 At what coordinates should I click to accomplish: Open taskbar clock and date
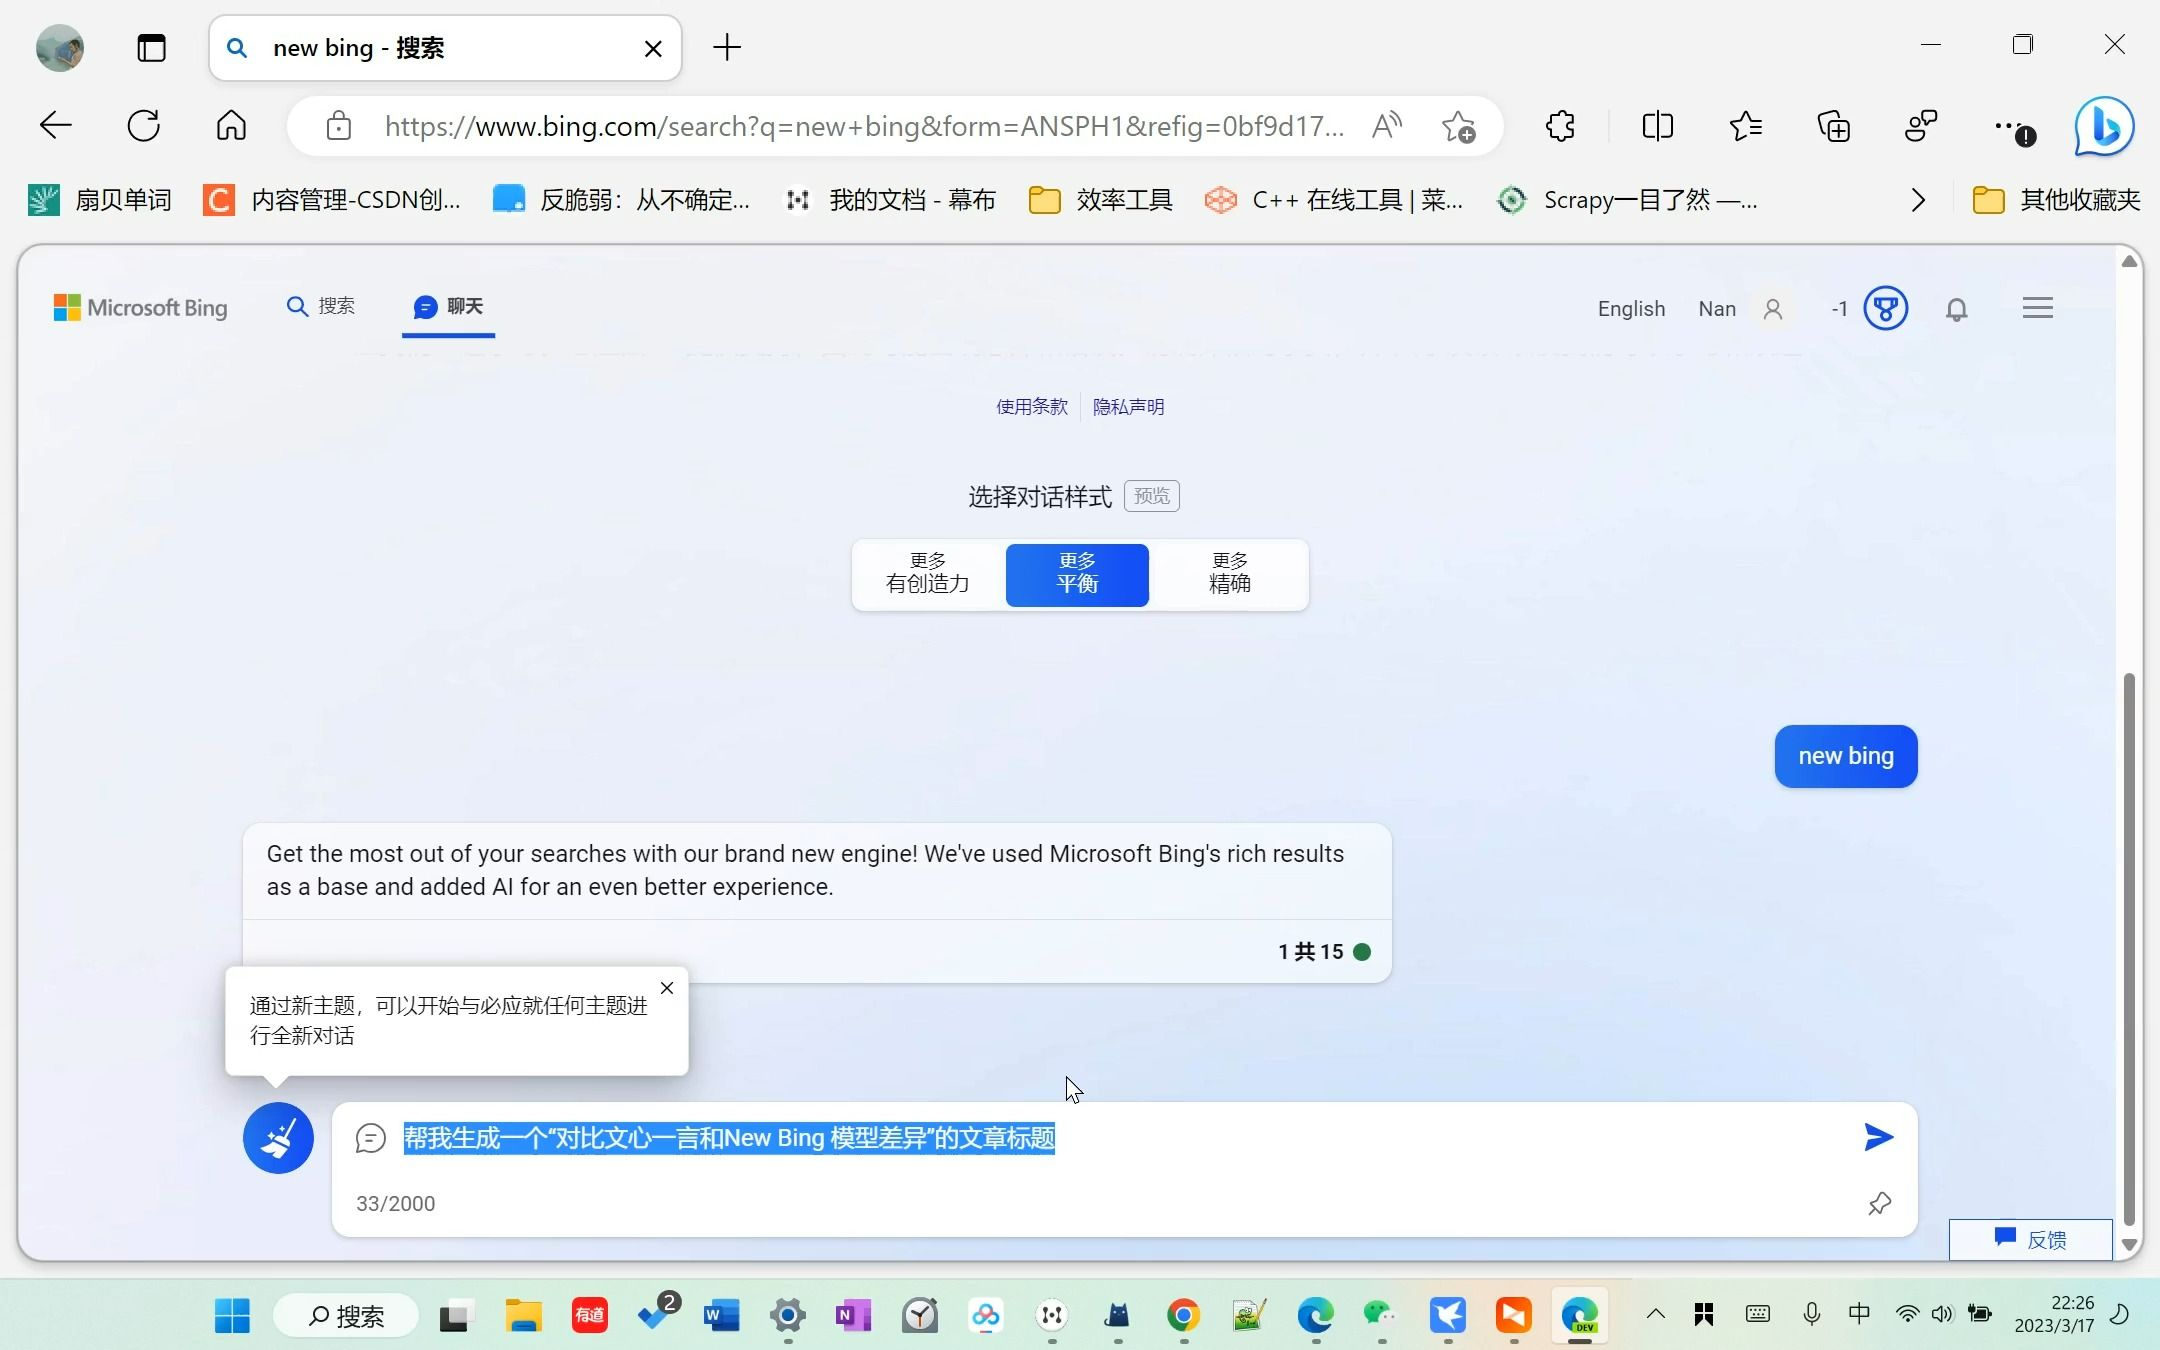click(x=2054, y=1314)
